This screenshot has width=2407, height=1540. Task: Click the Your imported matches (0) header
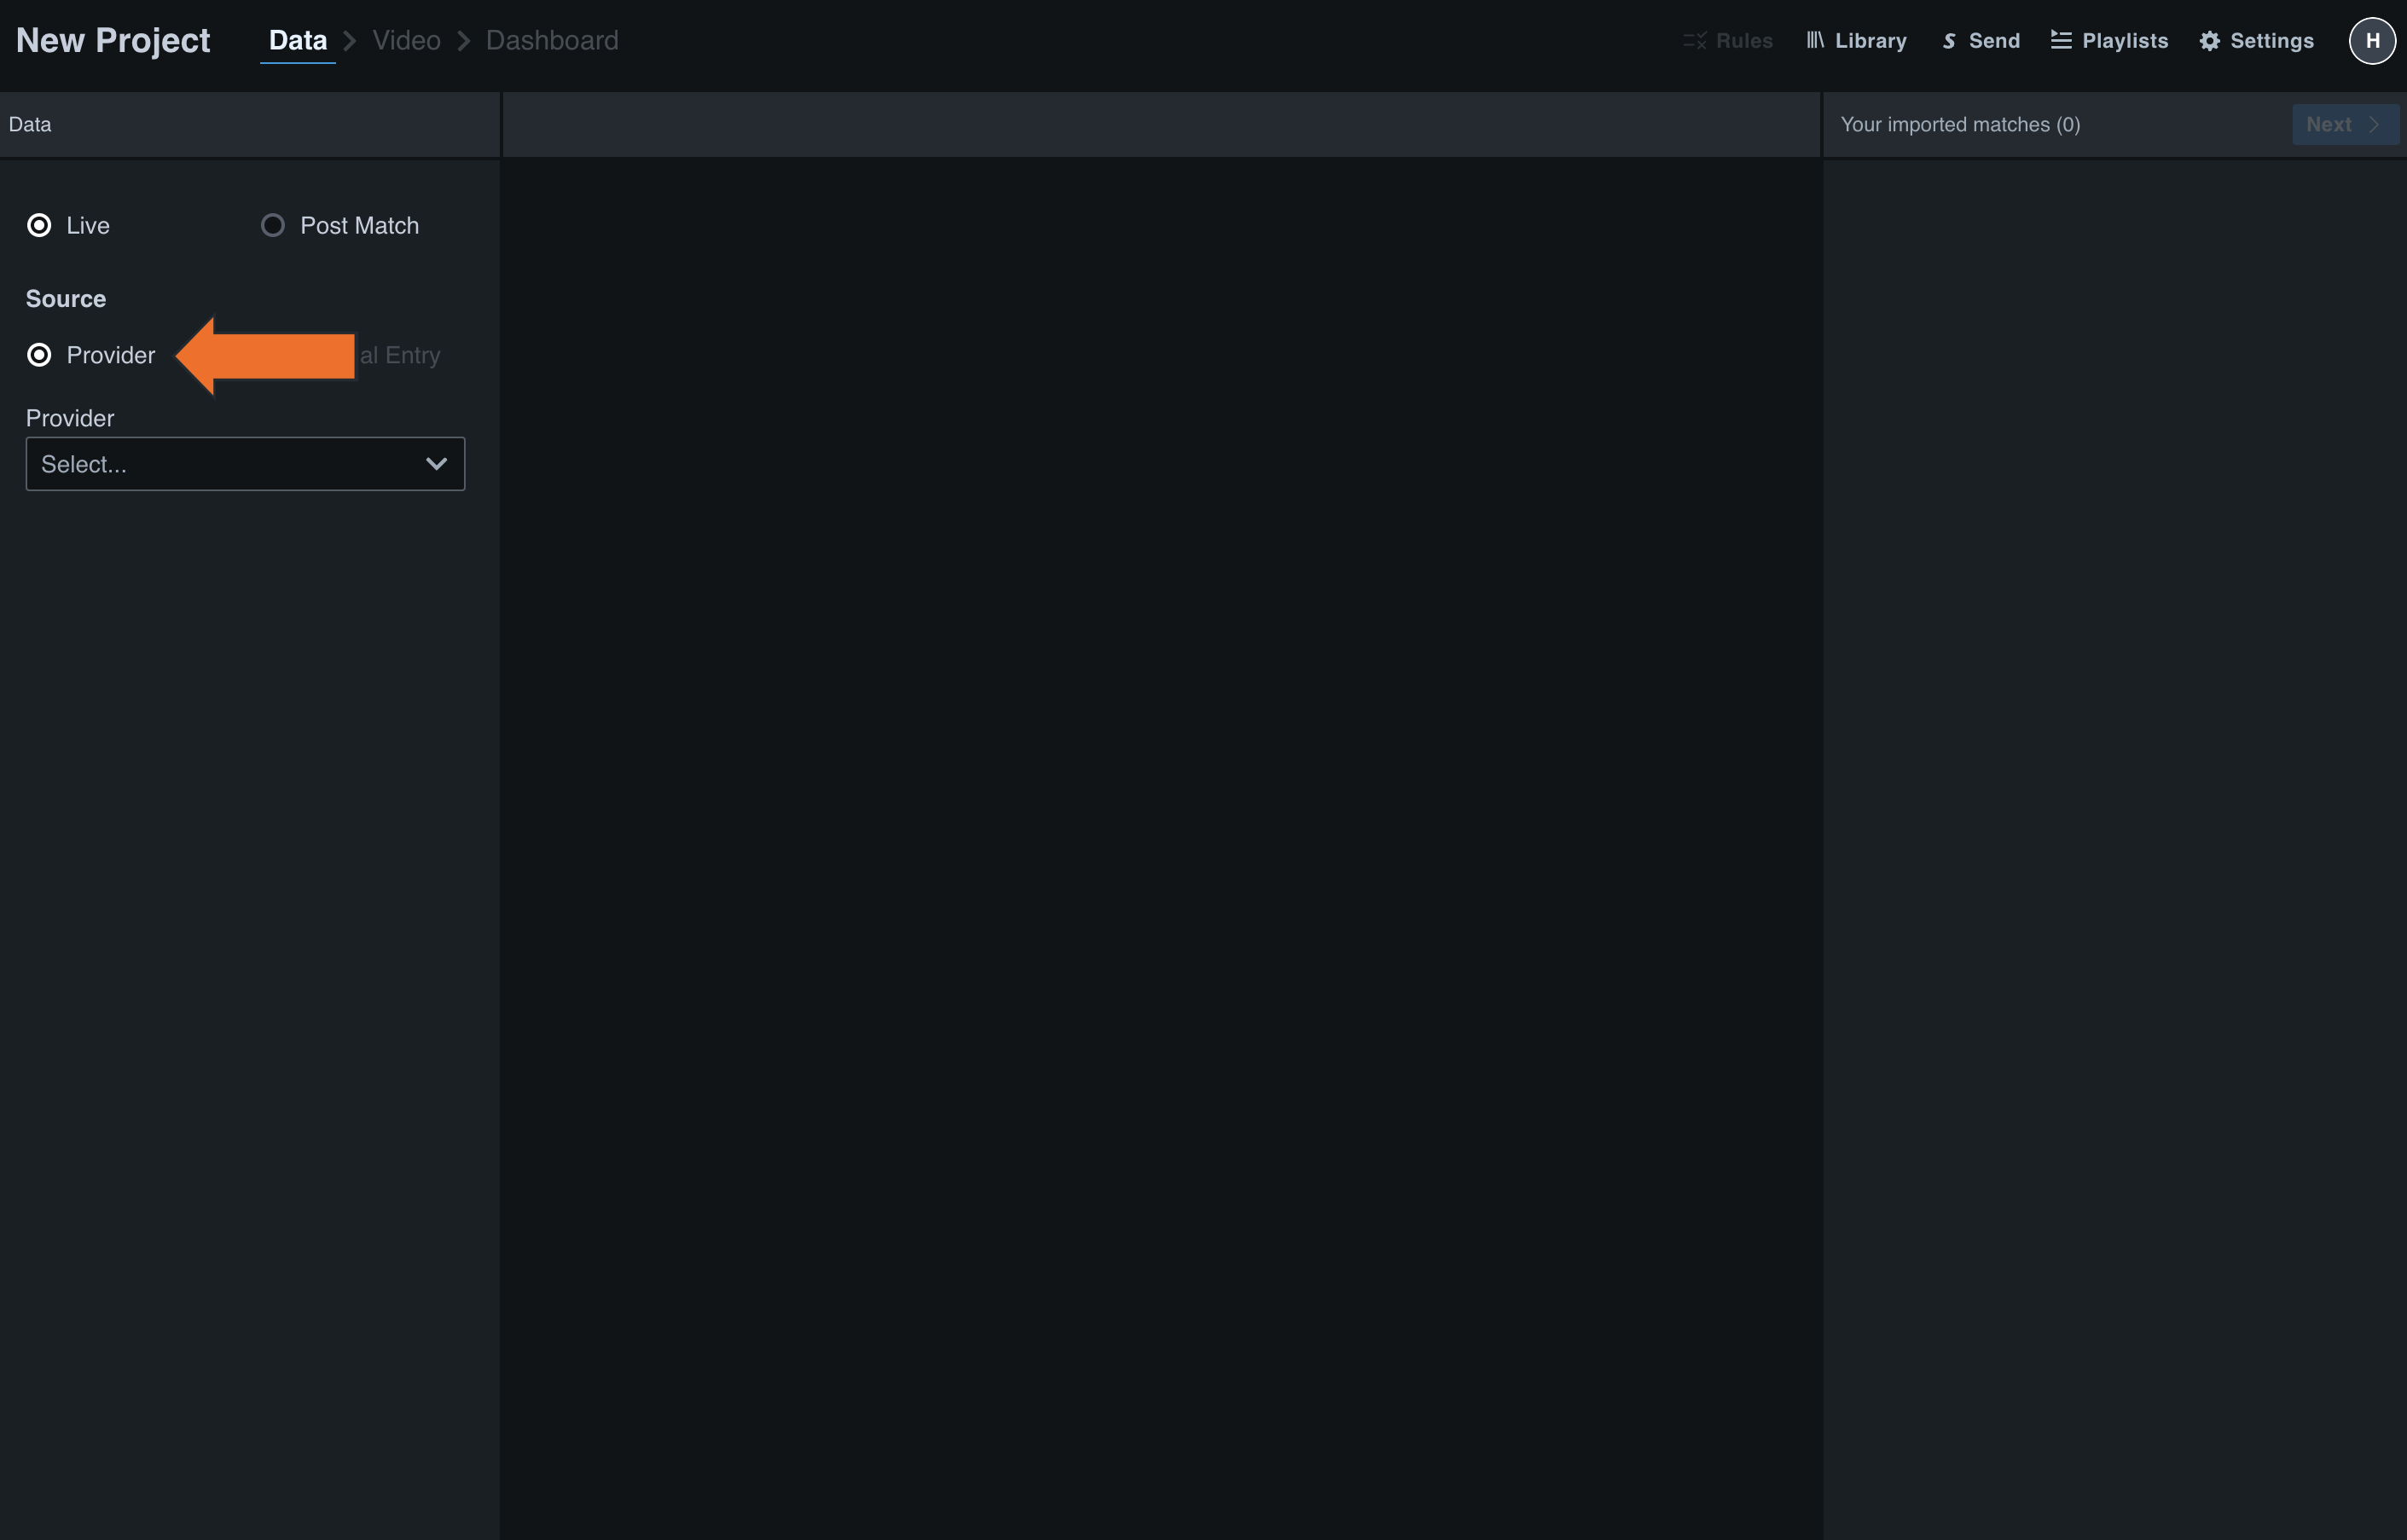[x=1960, y=124]
